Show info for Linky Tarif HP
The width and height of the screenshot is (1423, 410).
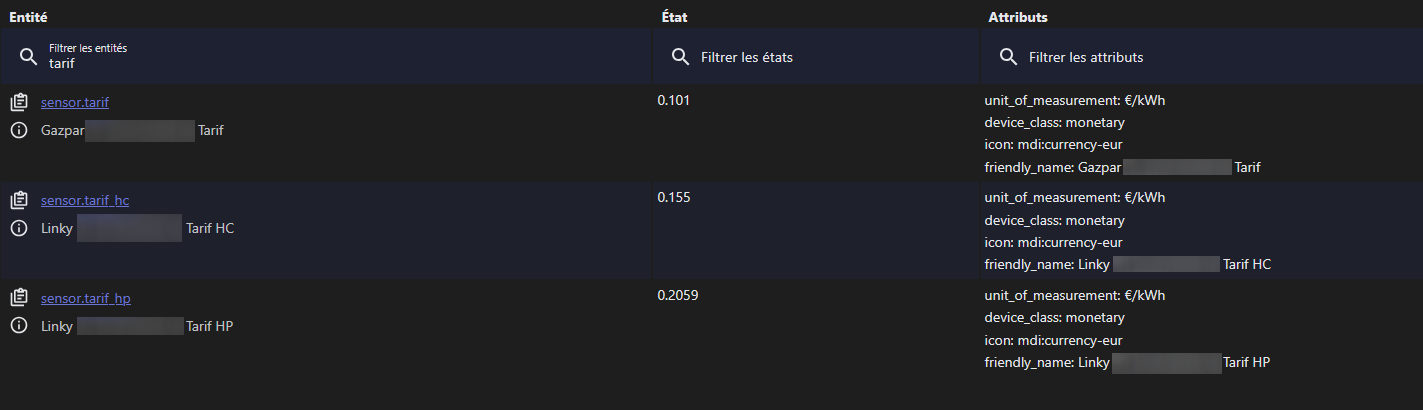tap(18, 326)
